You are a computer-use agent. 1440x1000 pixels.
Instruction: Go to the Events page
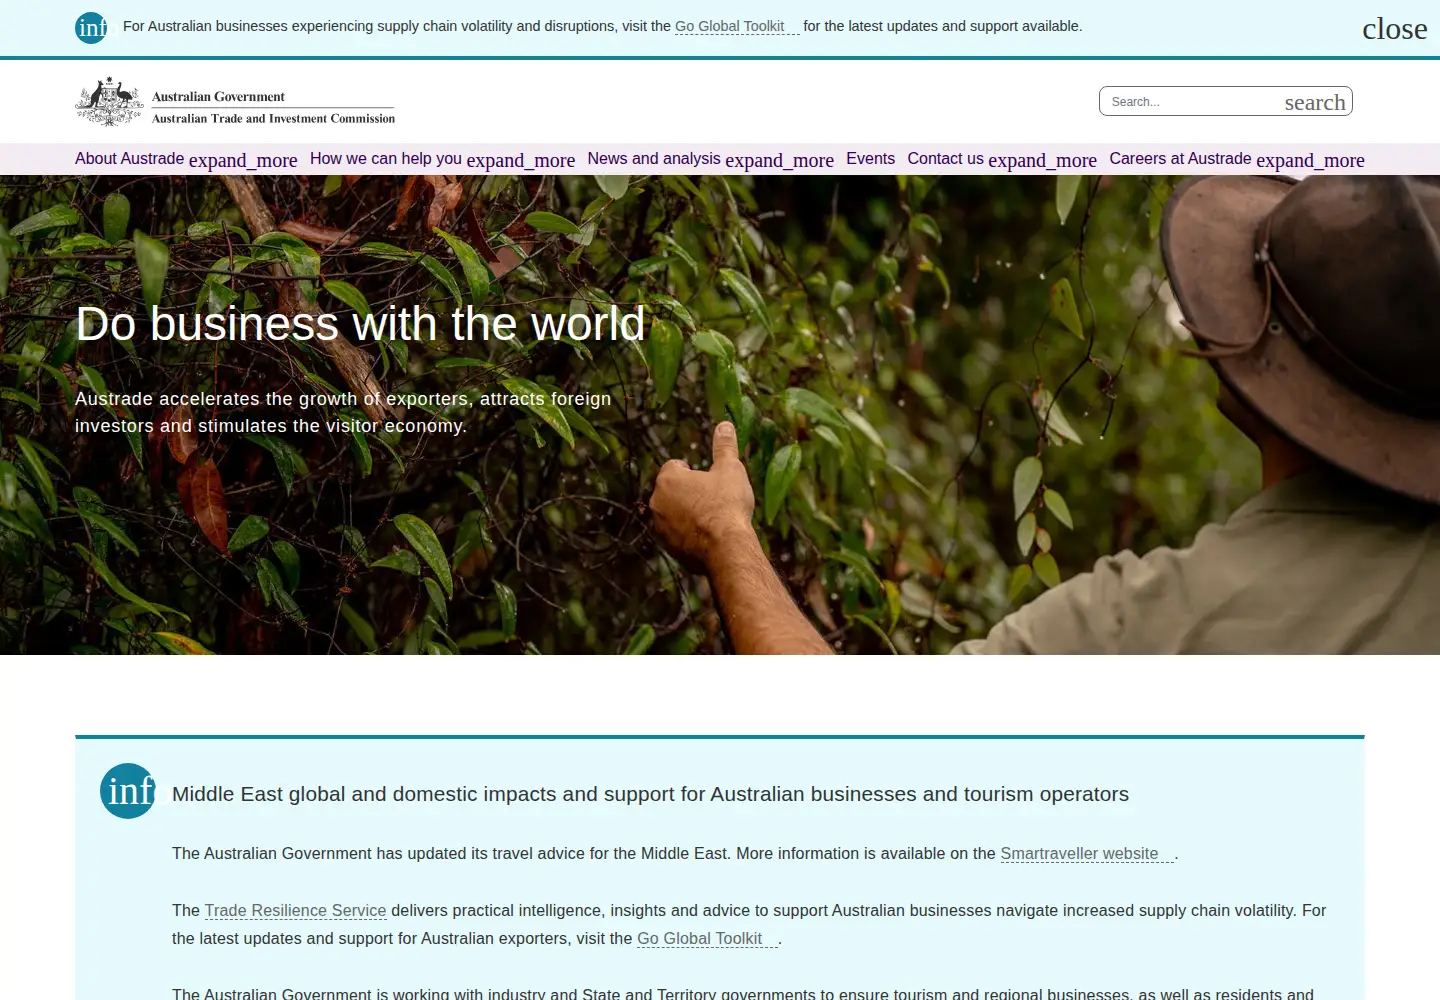coord(870,159)
